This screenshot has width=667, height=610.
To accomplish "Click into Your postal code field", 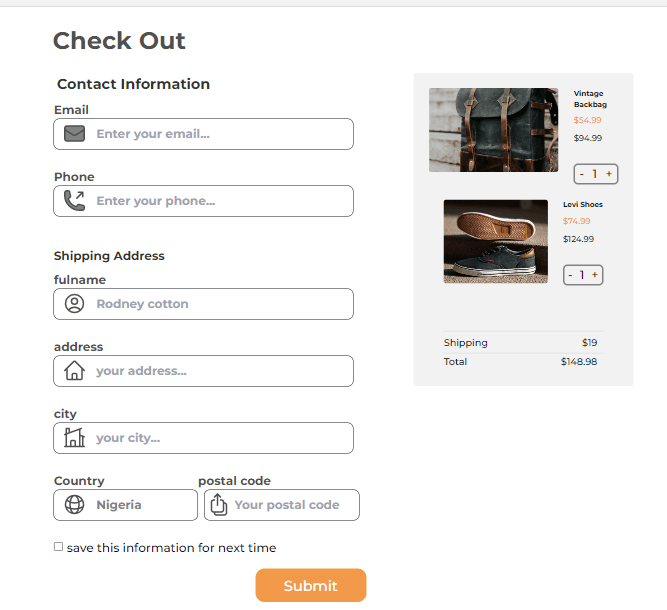I will [x=292, y=505].
